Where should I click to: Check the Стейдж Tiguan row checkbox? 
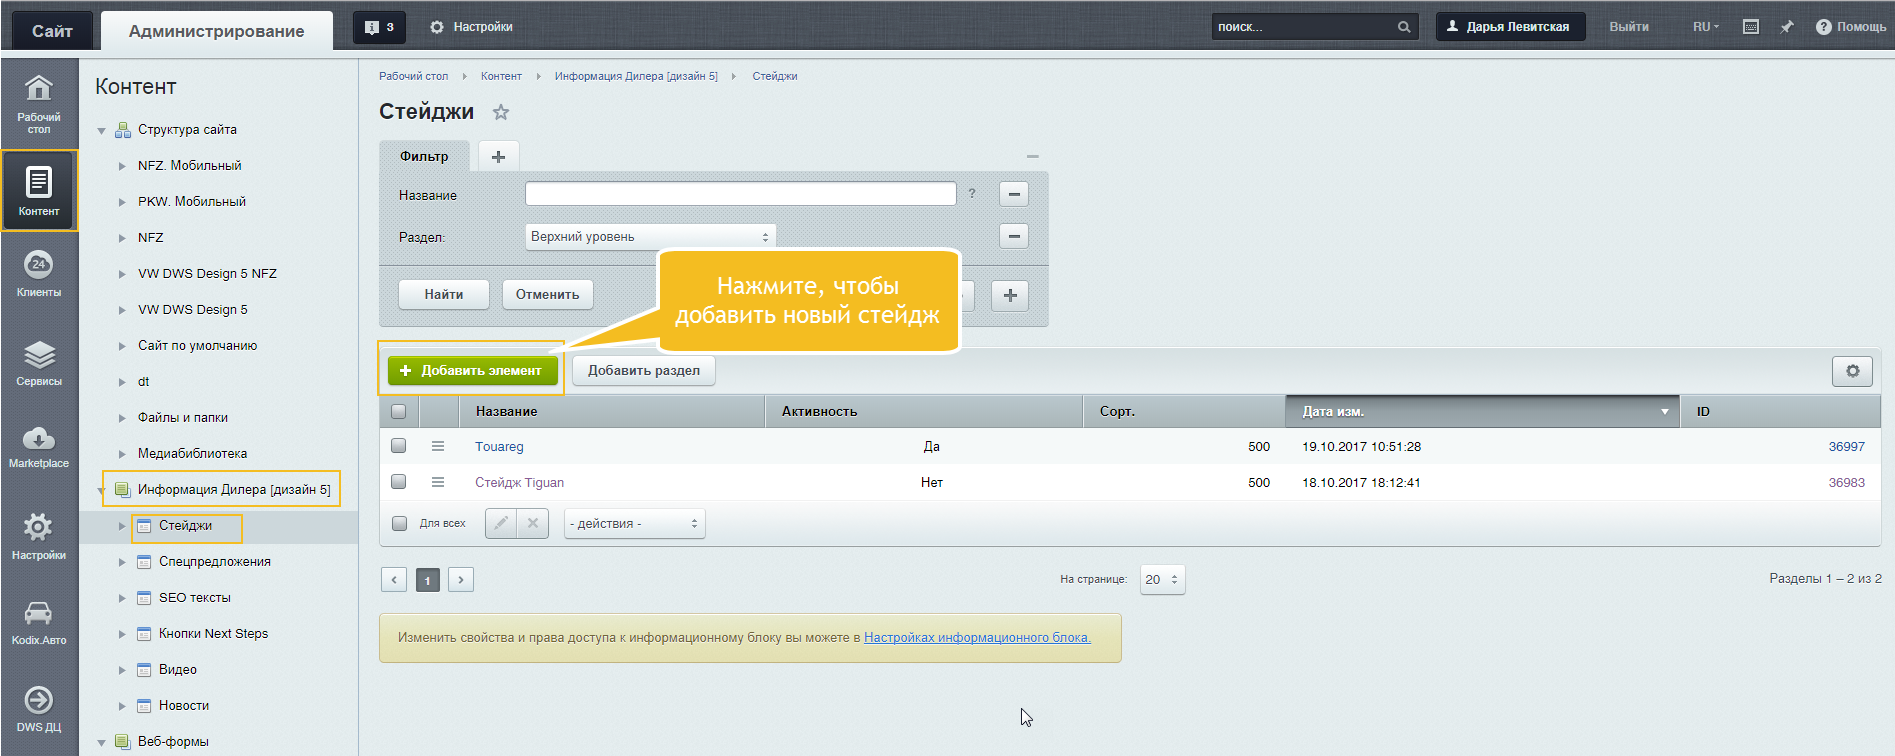click(x=399, y=482)
